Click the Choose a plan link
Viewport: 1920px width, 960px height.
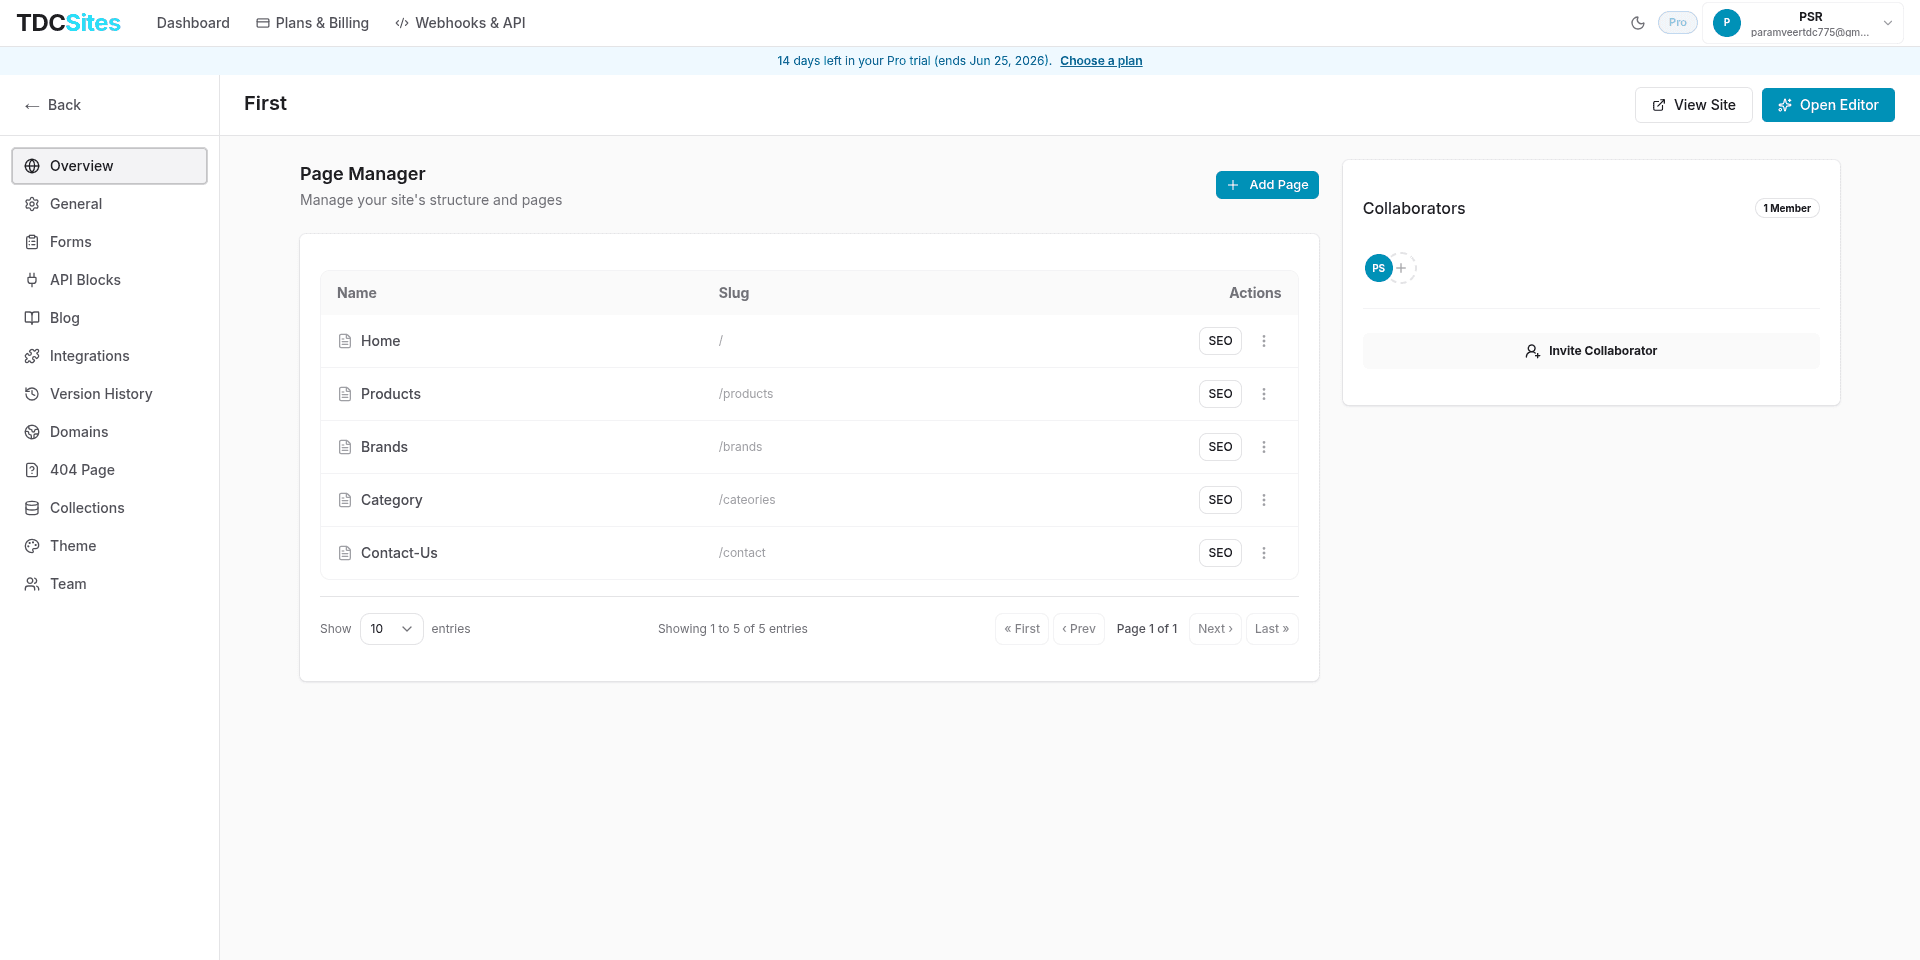[1101, 61]
